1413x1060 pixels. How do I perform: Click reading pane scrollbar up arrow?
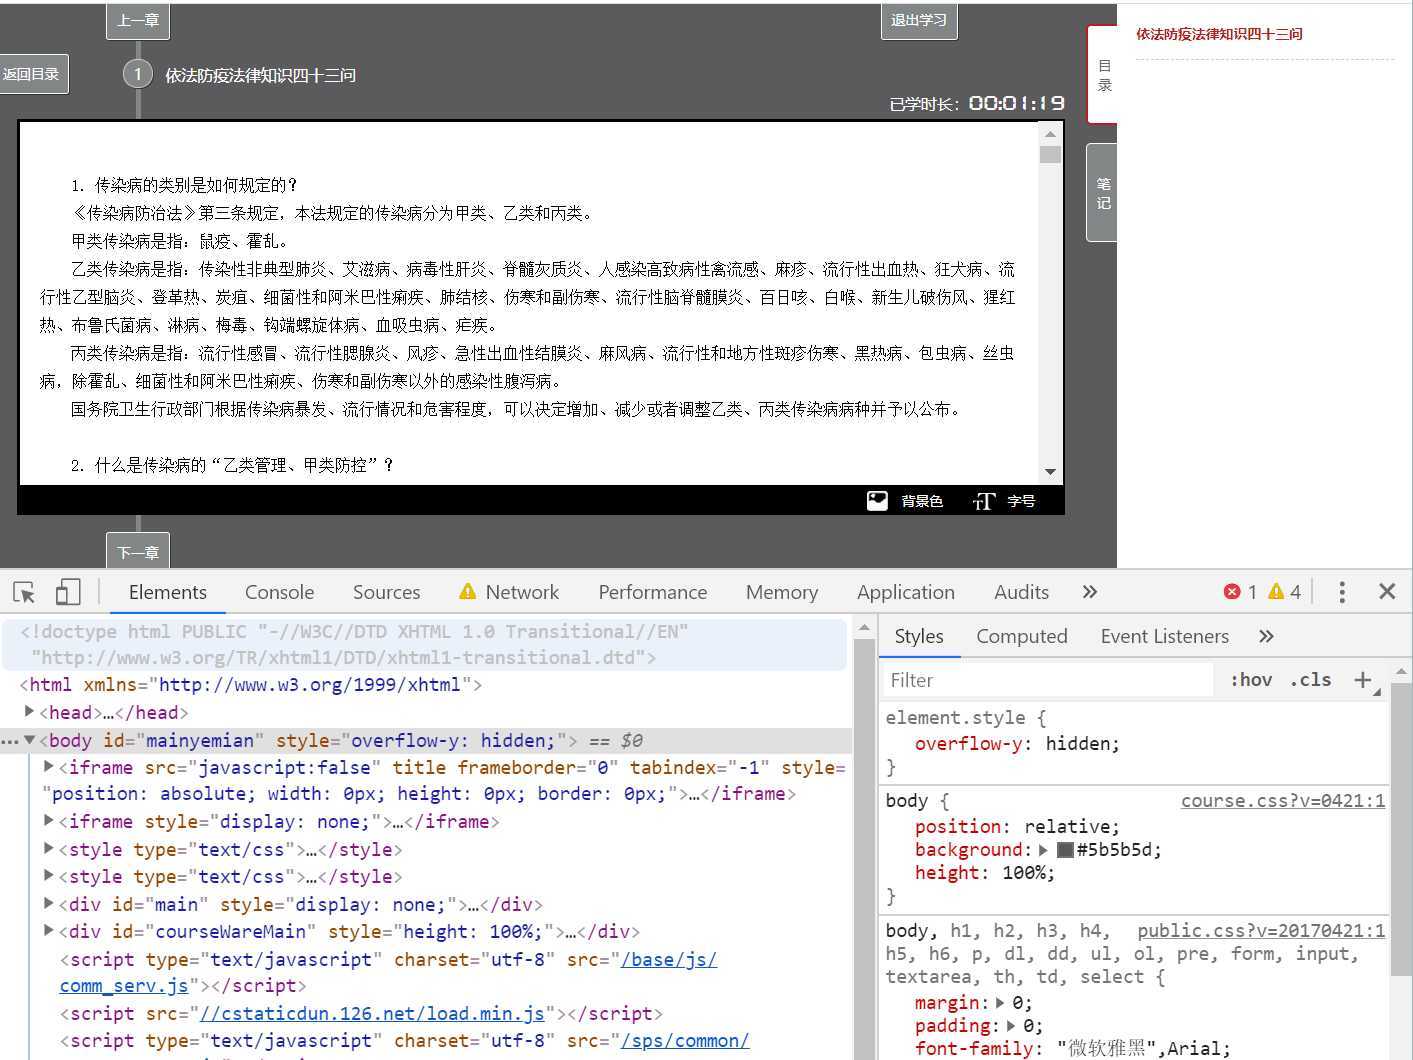1050,134
